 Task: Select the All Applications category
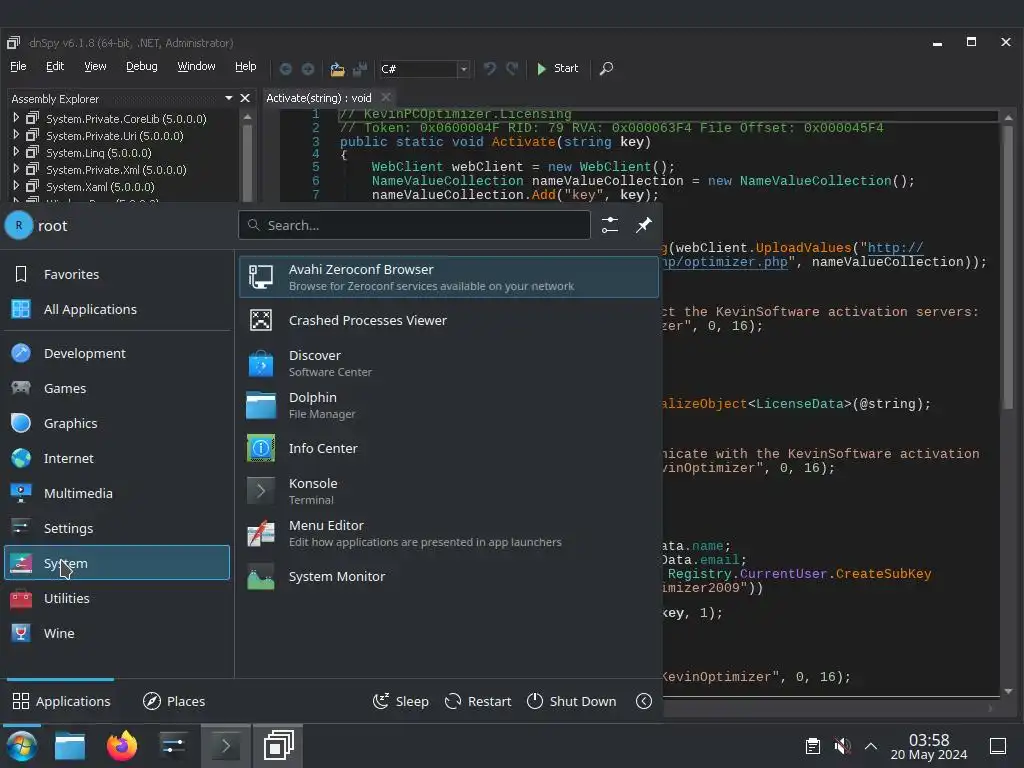click(x=117, y=310)
